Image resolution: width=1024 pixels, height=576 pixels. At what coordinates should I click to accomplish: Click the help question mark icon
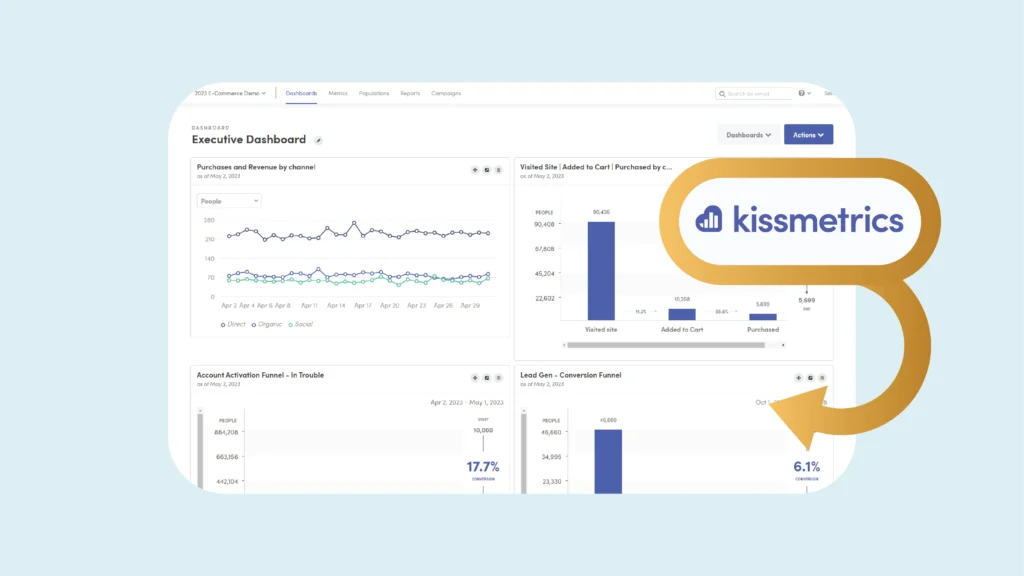coord(803,93)
